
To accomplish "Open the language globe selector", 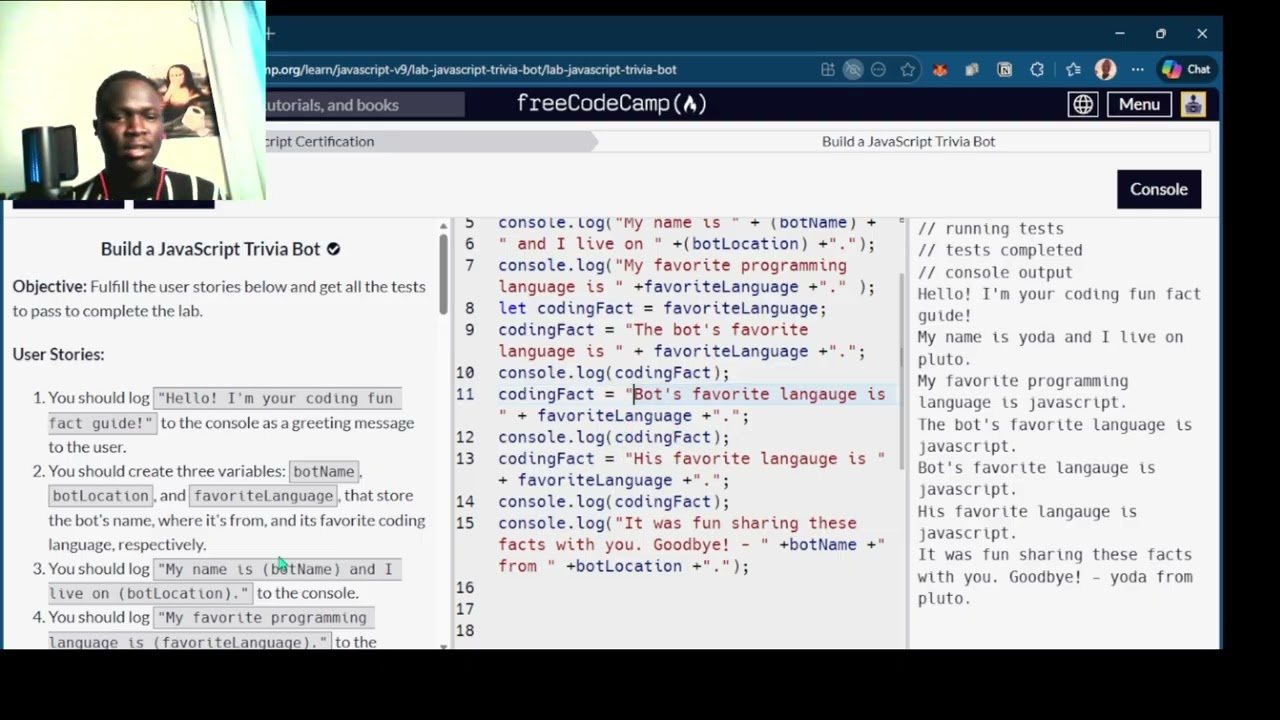I will [x=1083, y=104].
